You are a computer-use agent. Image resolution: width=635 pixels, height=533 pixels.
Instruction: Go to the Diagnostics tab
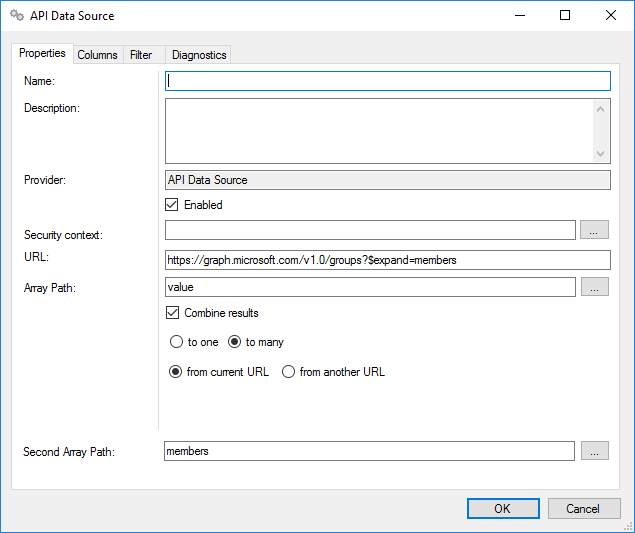coord(198,55)
